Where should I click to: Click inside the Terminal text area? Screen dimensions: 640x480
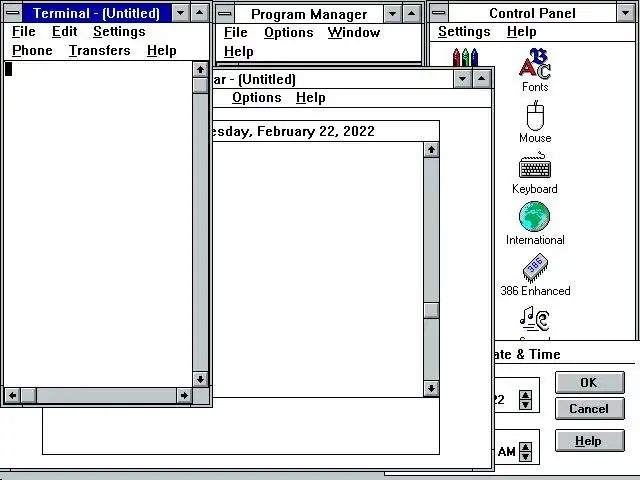[98, 224]
